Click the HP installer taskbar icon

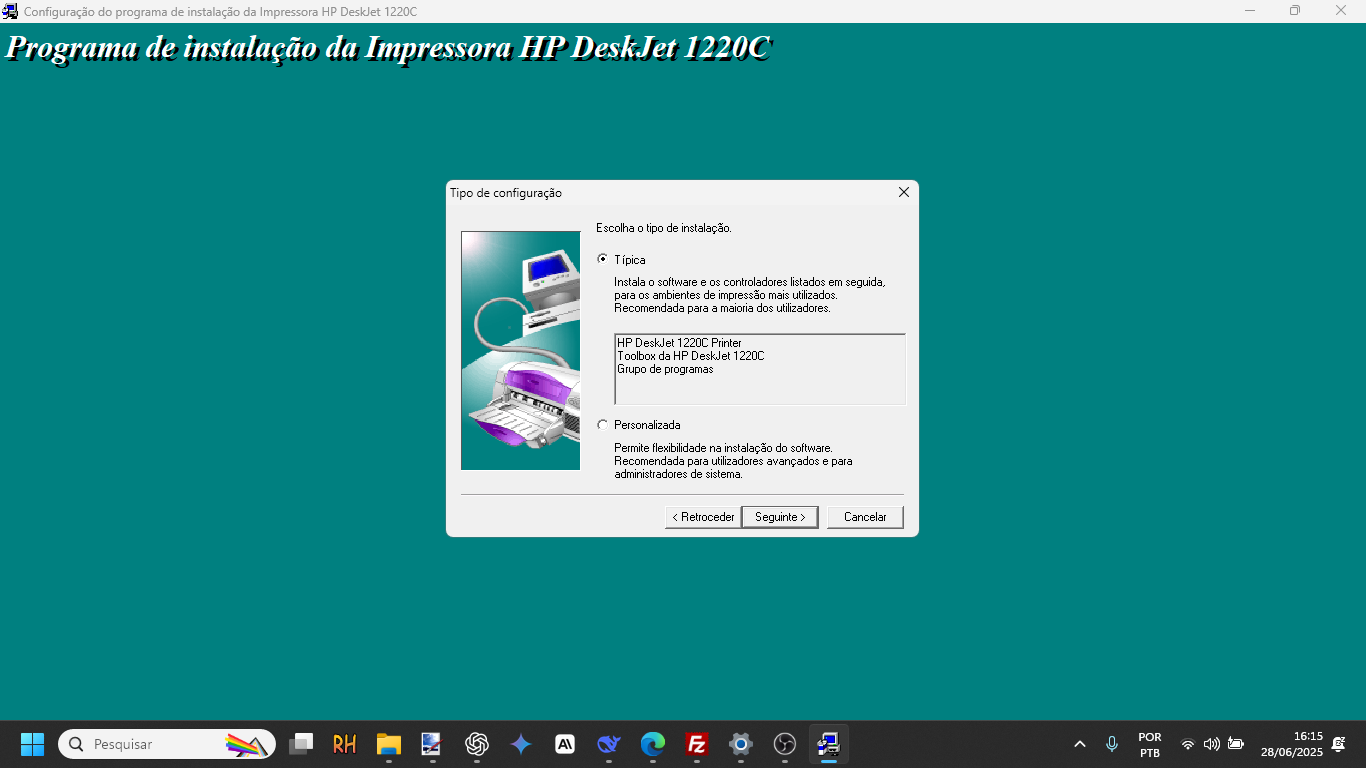click(x=829, y=744)
